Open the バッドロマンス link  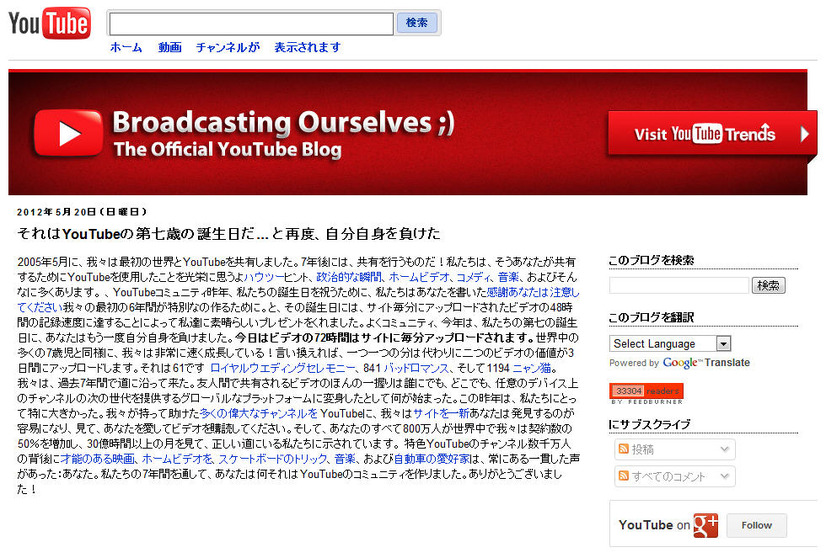click(x=416, y=368)
